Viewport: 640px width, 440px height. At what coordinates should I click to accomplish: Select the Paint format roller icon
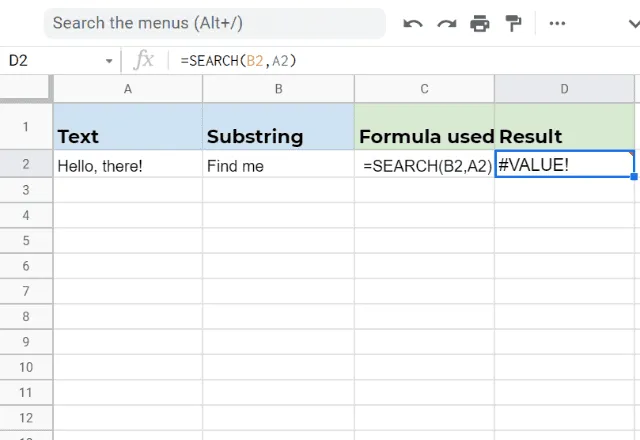pyautogui.click(x=513, y=23)
